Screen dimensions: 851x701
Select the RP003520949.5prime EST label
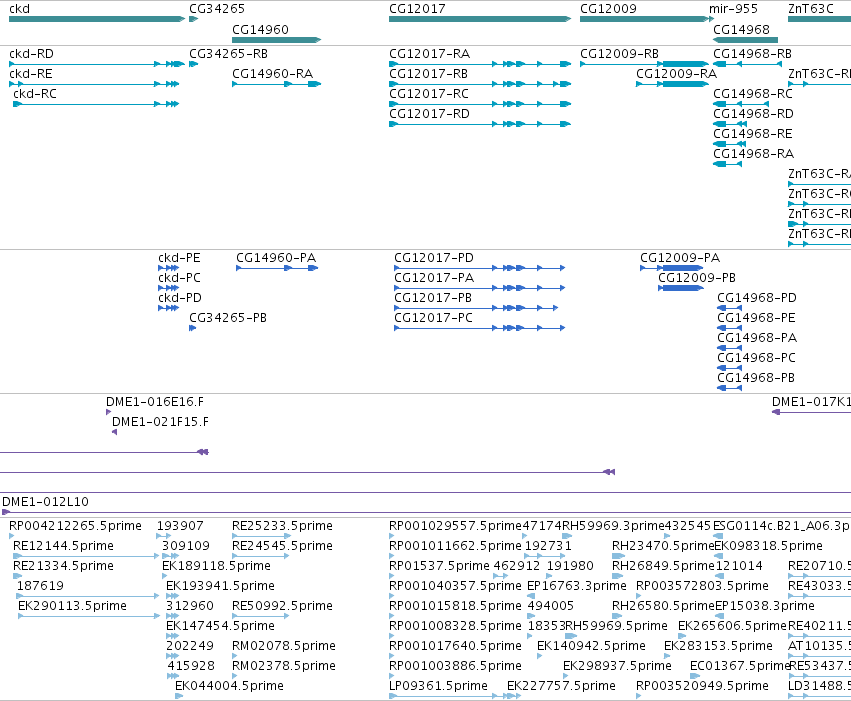[702, 686]
